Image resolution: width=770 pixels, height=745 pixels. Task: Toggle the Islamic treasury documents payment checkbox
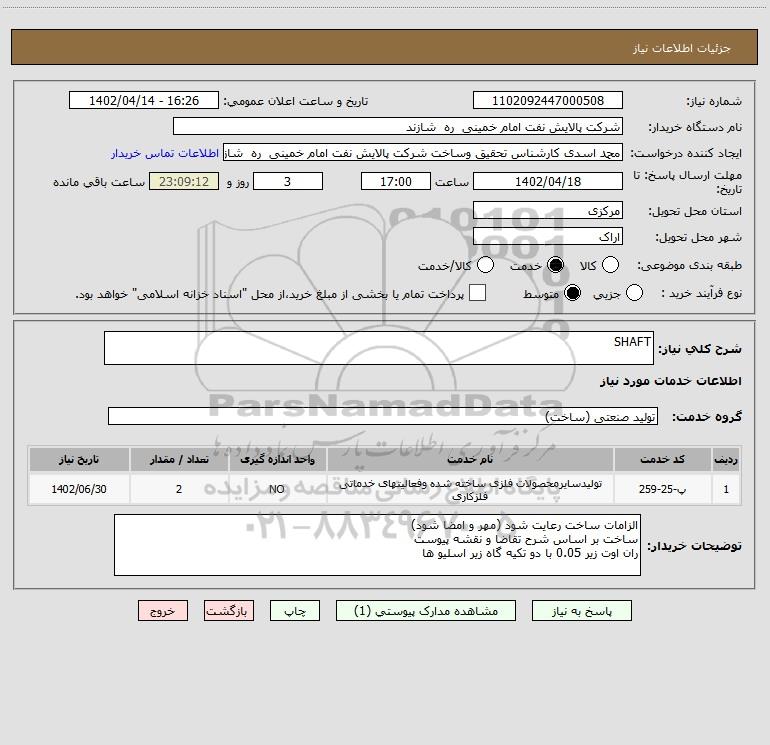477,293
